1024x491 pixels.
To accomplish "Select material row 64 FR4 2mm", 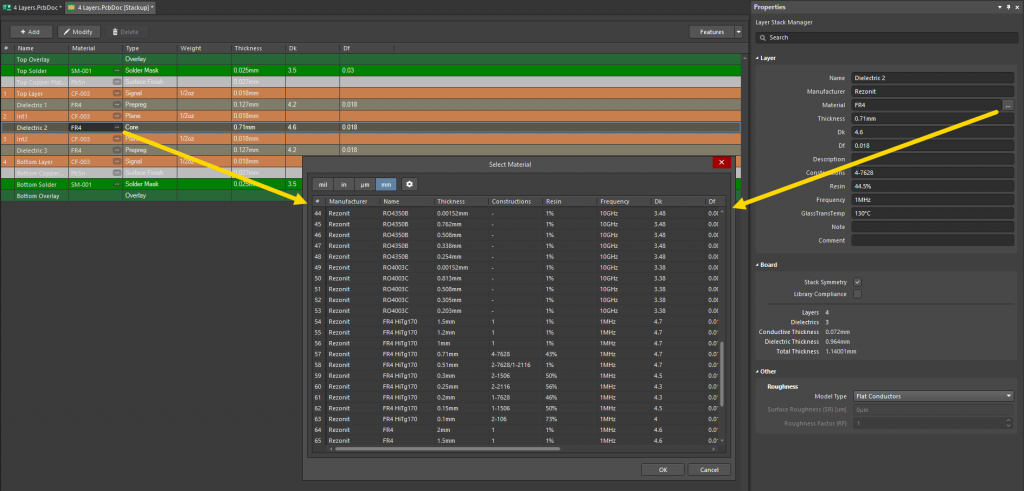I will 516,430.
